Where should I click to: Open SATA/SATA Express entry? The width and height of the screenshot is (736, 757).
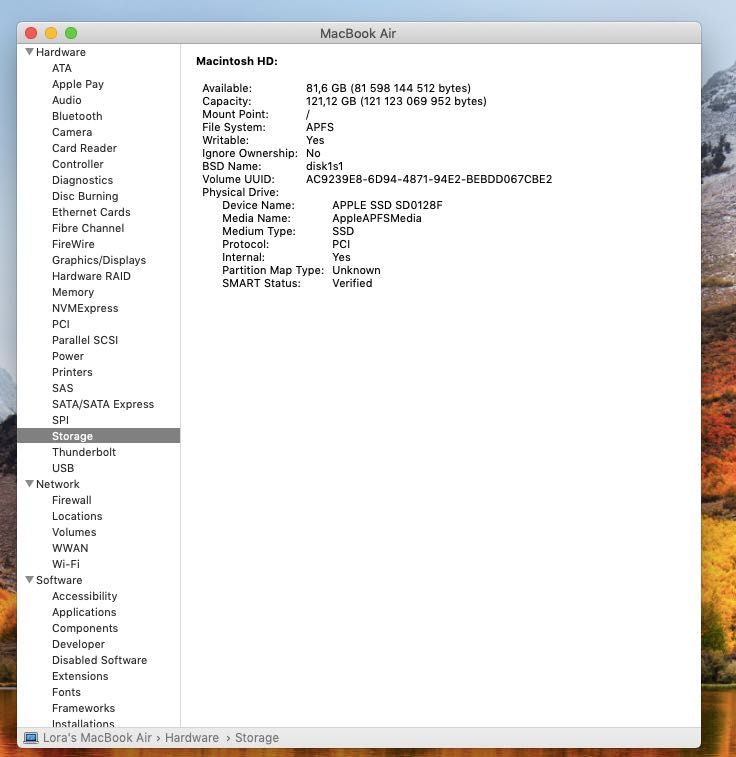click(103, 404)
